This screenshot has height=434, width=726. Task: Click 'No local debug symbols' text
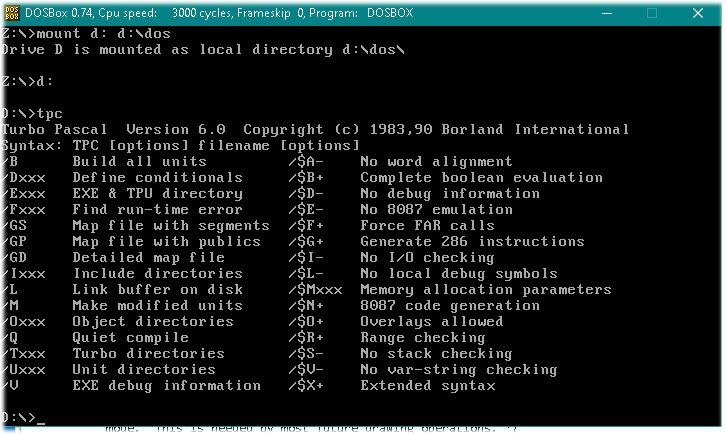[459, 273]
